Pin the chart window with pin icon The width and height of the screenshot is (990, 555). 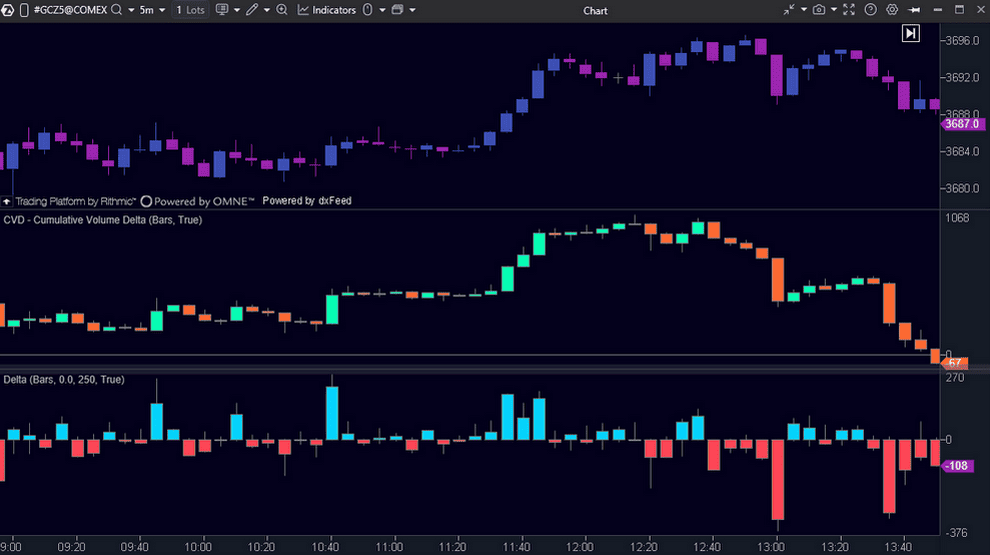tap(914, 9)
